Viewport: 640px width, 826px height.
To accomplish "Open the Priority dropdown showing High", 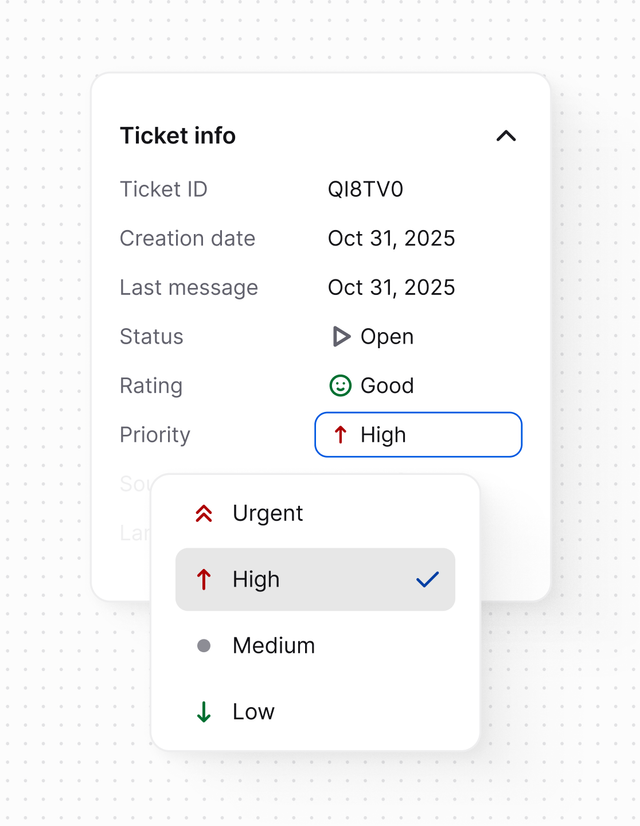I will (x=418, y=435).
